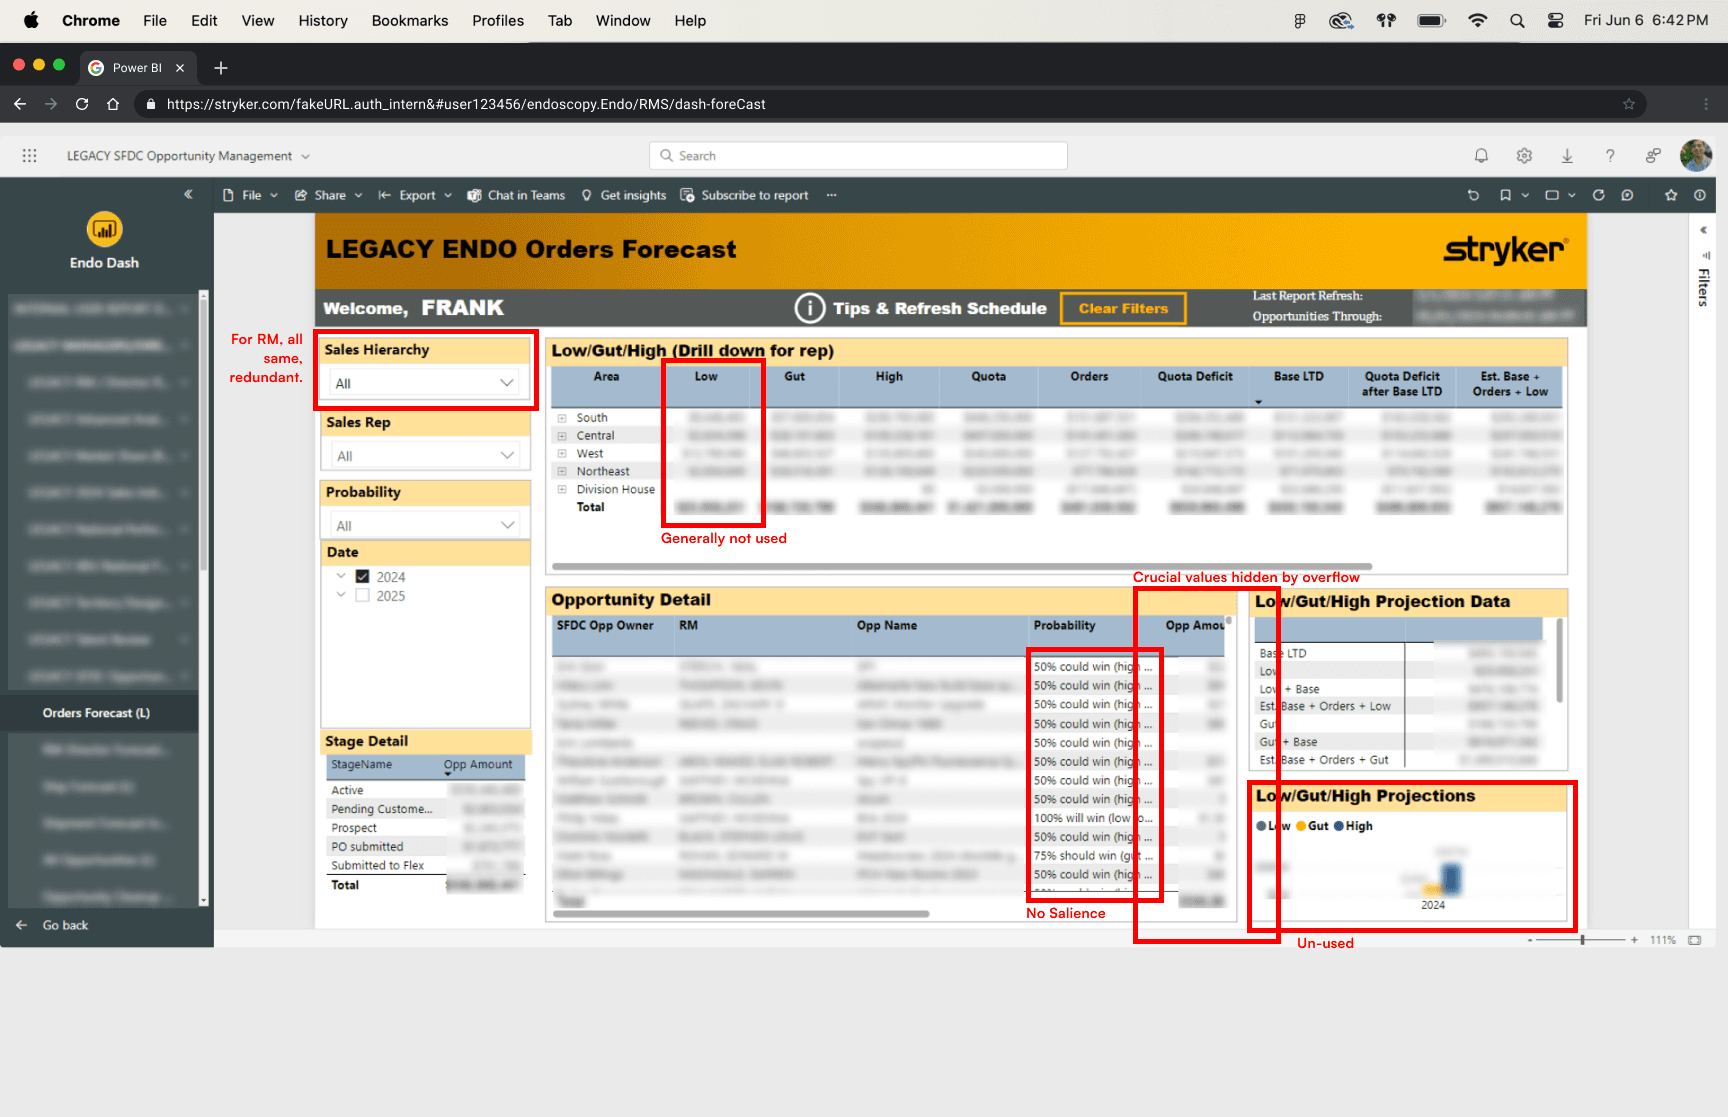
Task: Open the Probability filter dropdown
Action: [x=425, y=525]
